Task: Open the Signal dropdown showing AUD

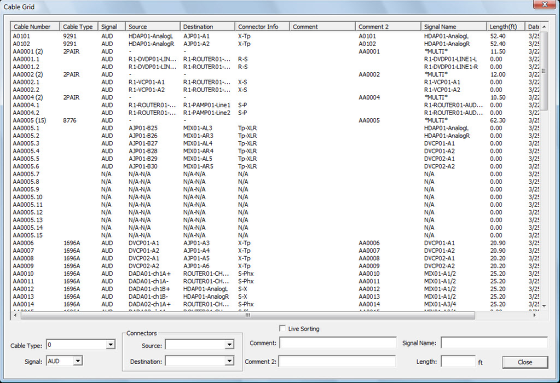Action: [78, 361]
